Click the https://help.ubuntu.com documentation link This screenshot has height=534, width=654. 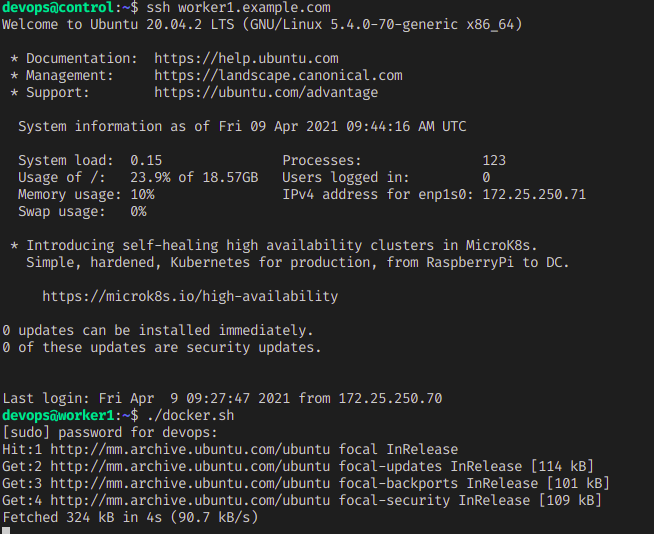pos(246,58)
